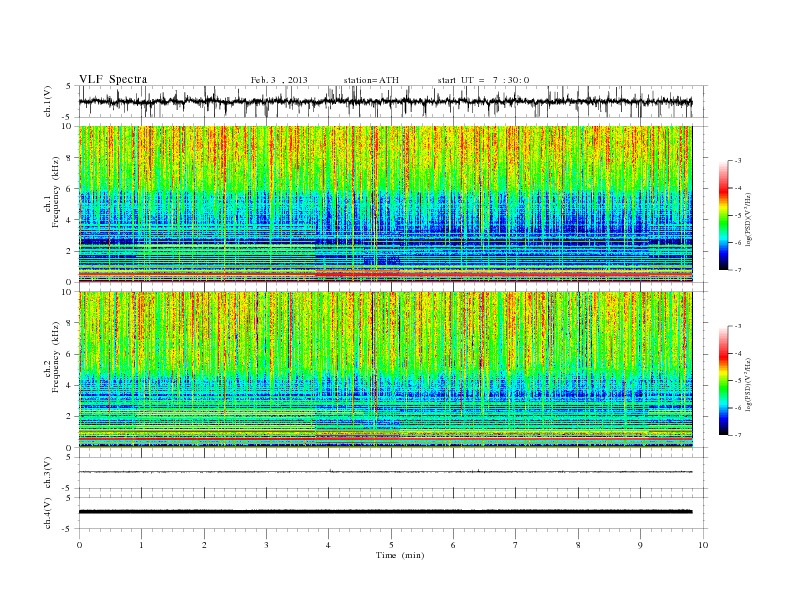Click the date label 'Feb. 3, 2013'
Viewport: 792px width, 612px height.
tap(279, 80)
